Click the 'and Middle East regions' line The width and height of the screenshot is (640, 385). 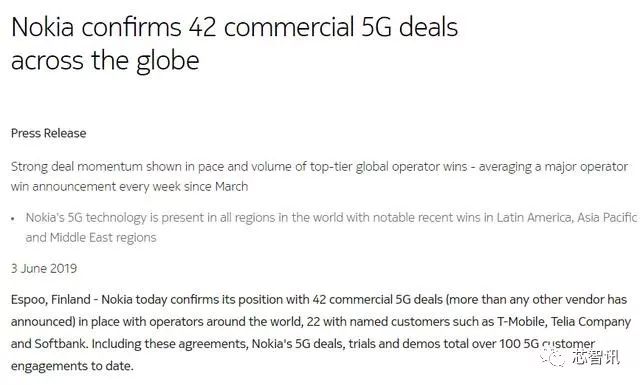(91, 238)
